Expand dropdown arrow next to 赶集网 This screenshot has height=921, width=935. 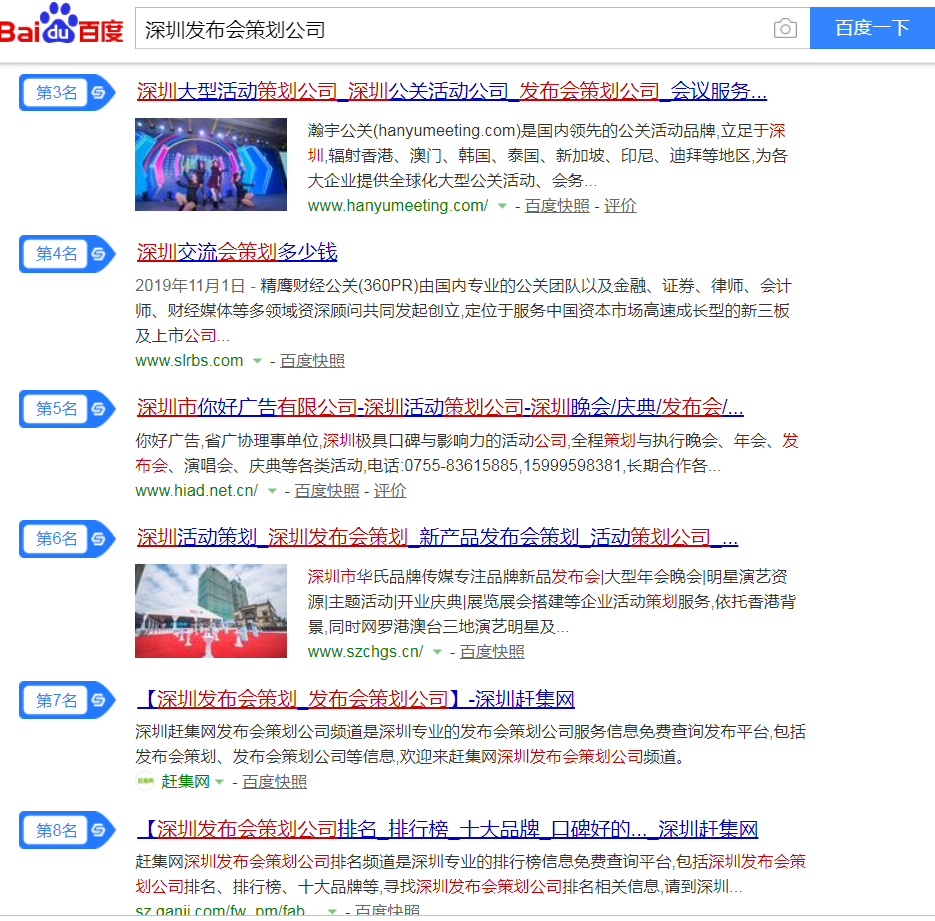[x=219, y=782]
